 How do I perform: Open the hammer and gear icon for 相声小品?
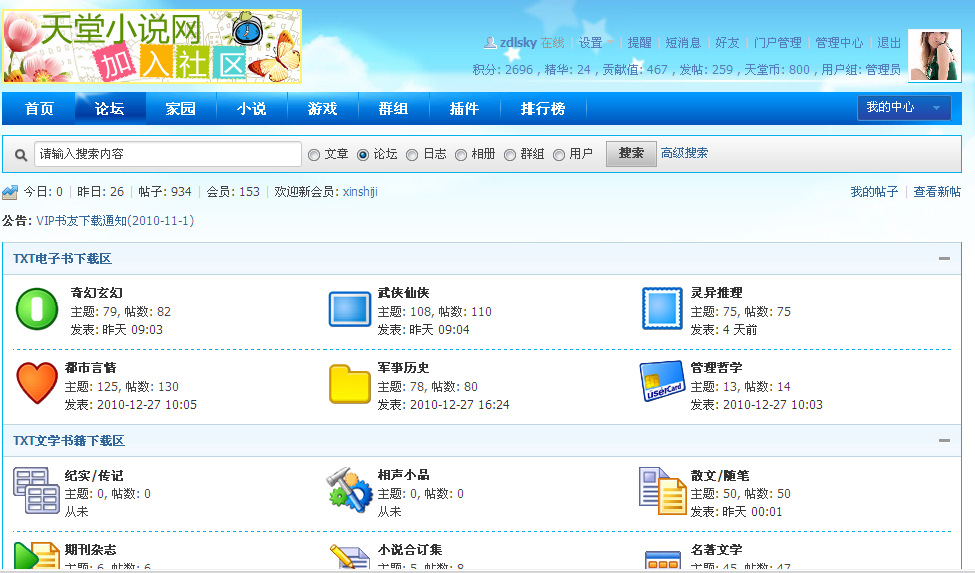pos(349,490)
